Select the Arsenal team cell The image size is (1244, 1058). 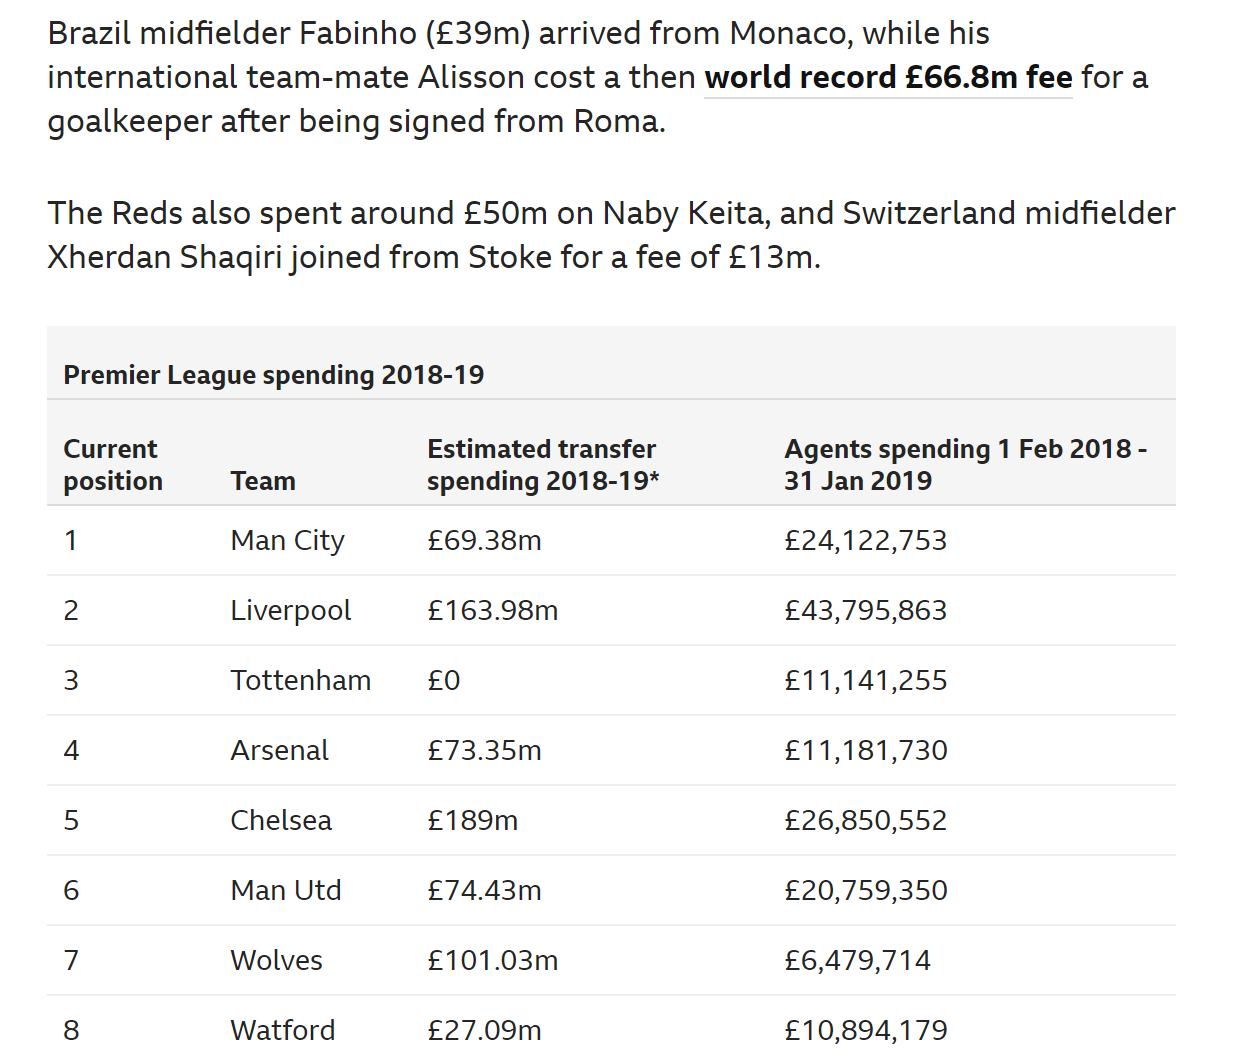pos(279,750)
